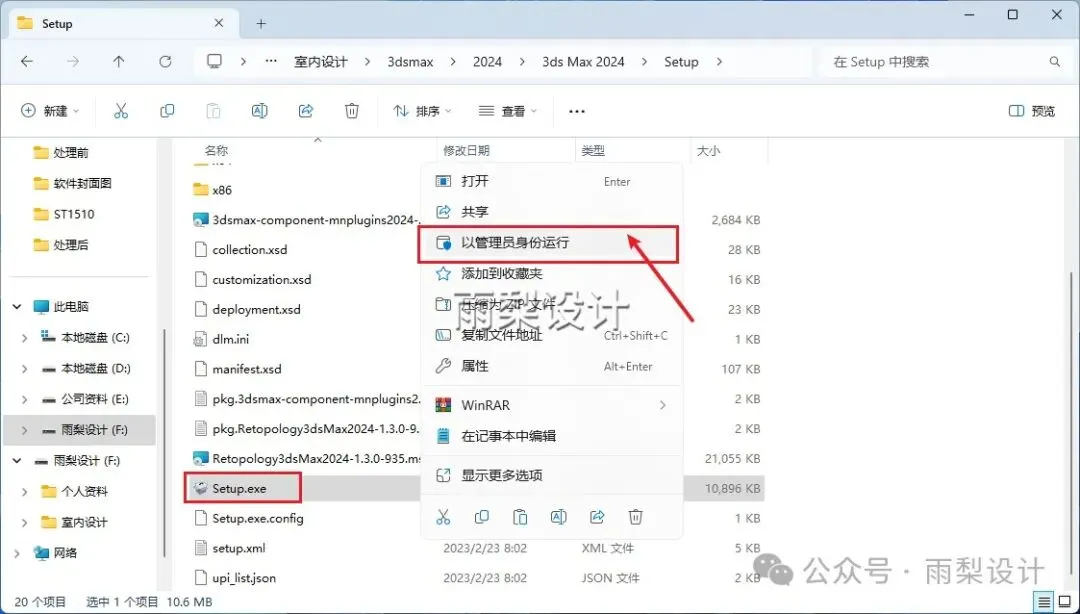This screenshot has height=614, width=1080.
Task: Expand Local Disk (C:) in sidebar
Action: tap(25, 338)
